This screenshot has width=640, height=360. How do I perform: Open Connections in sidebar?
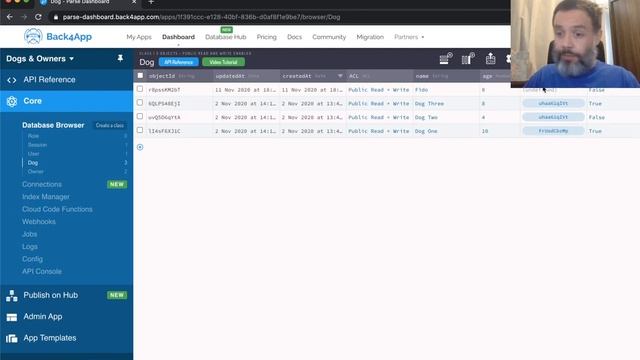click(x=42, y=184)
